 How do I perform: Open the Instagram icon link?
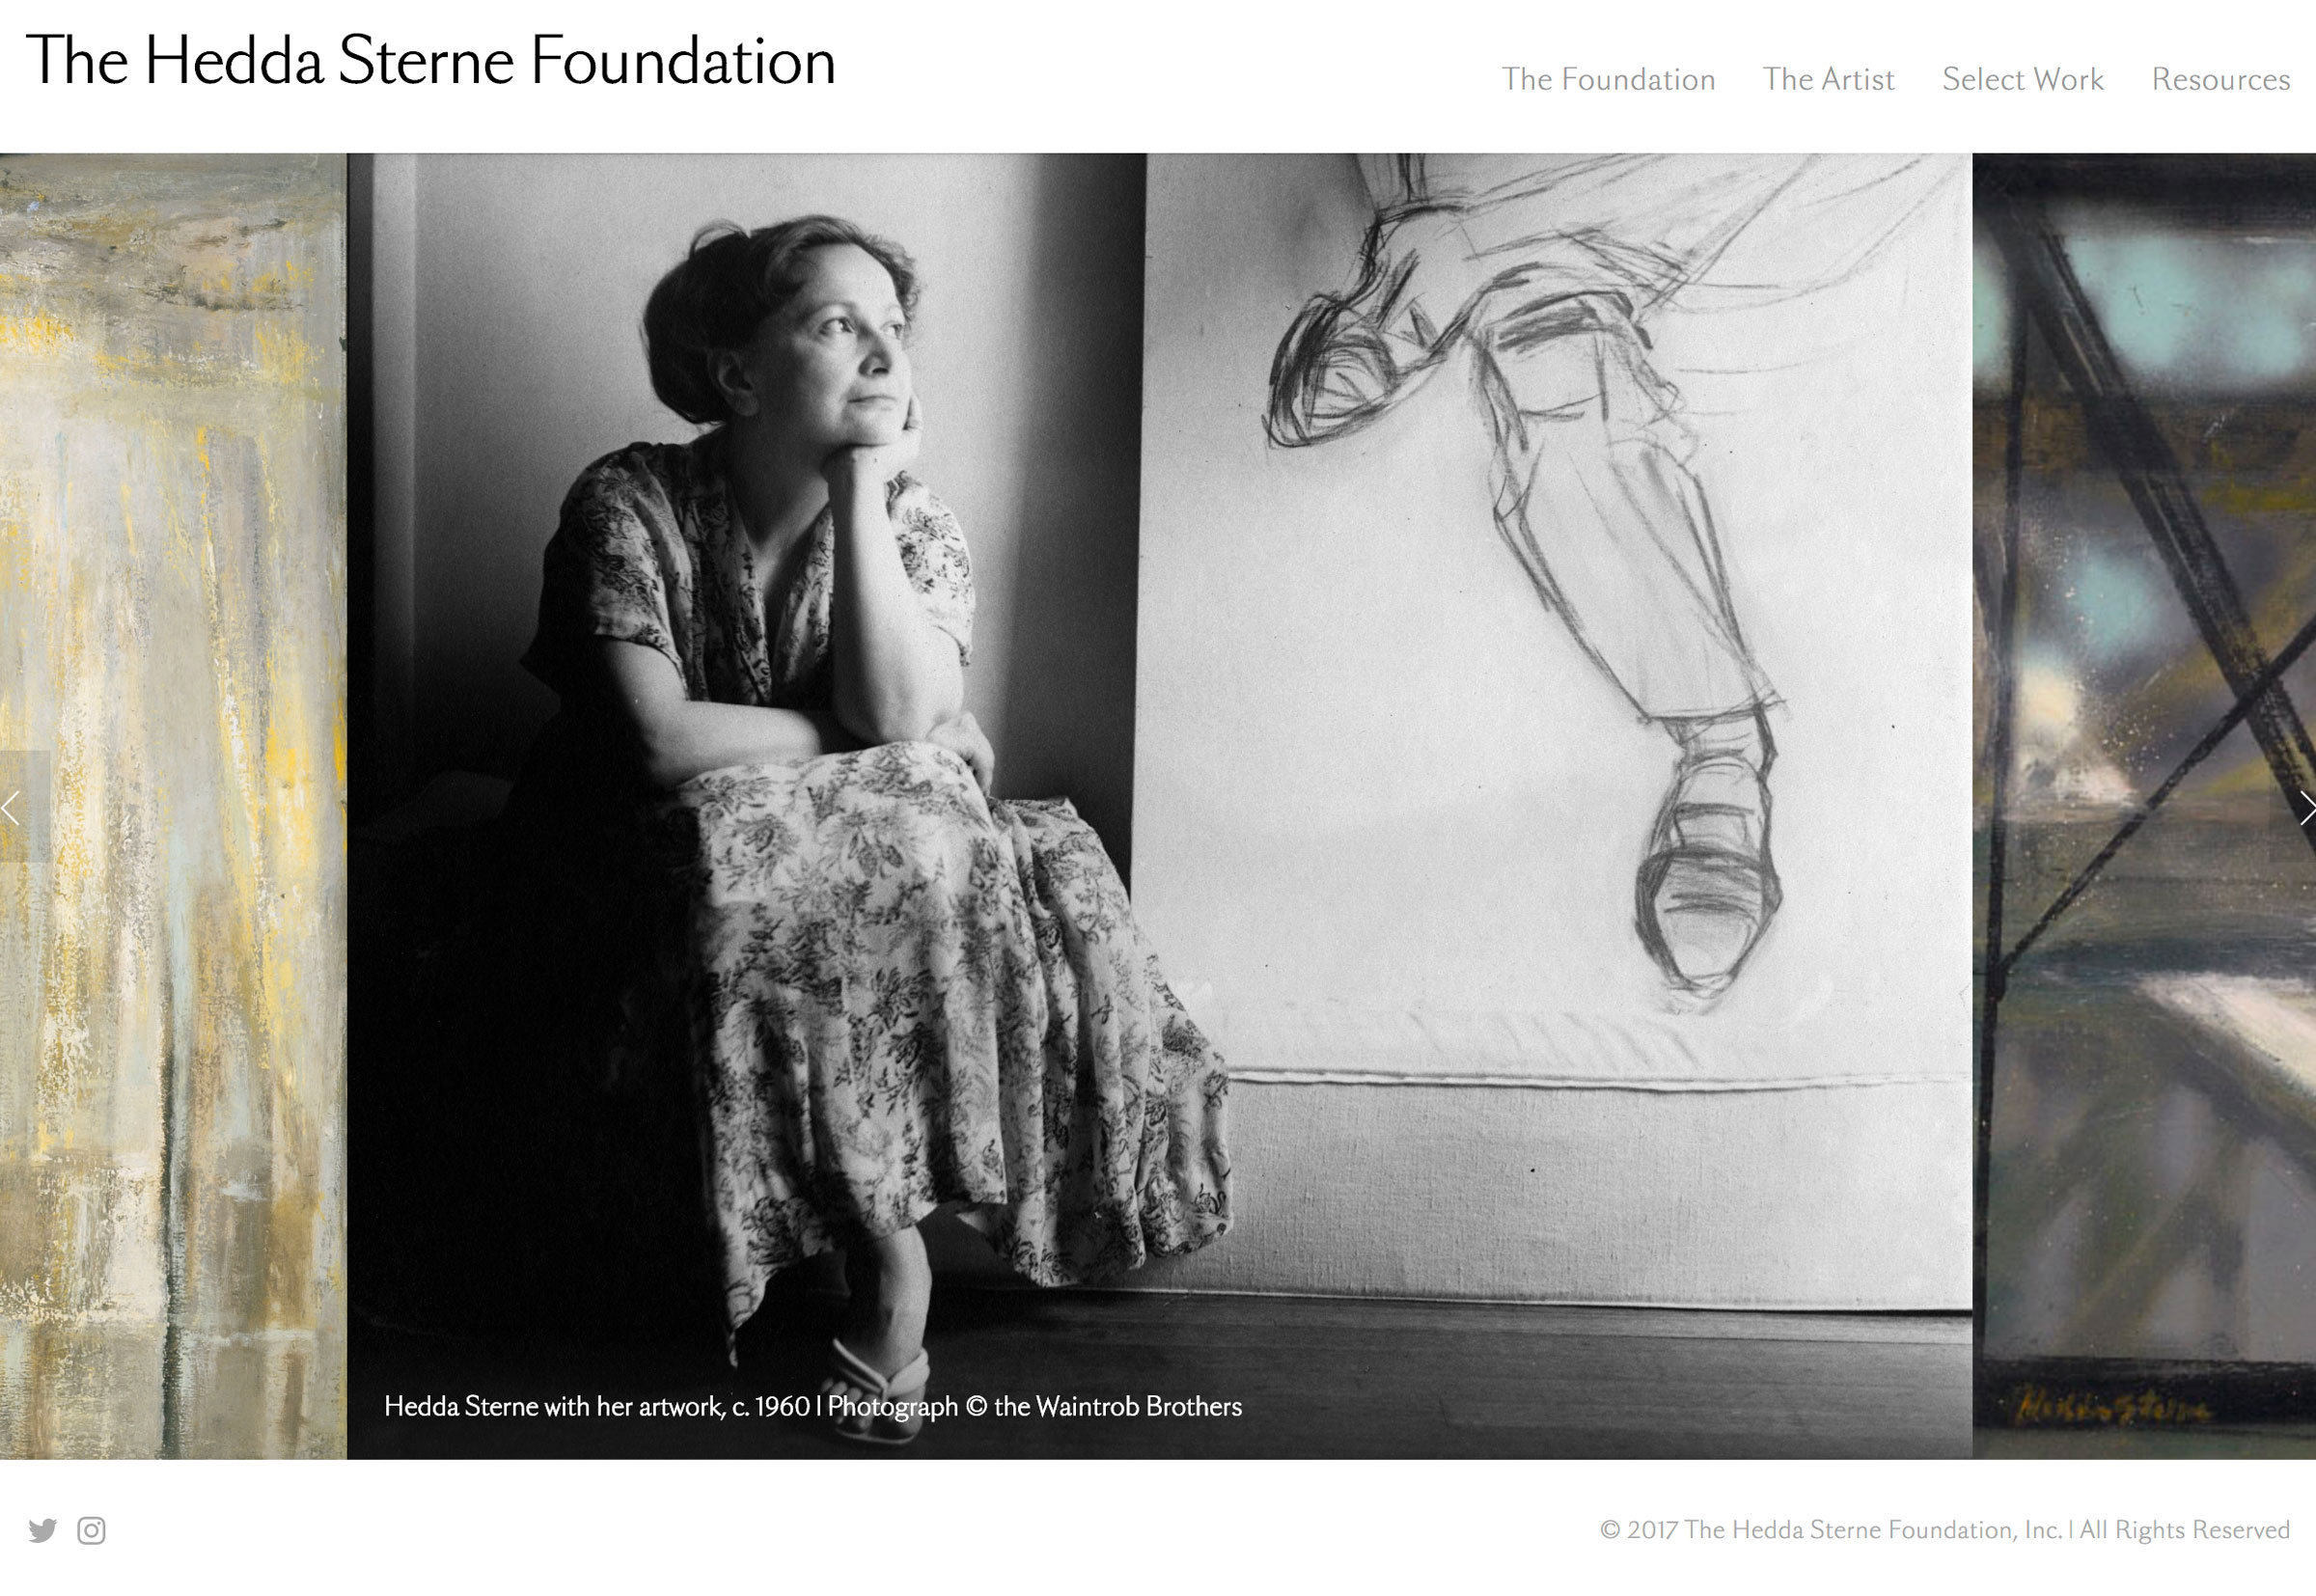coord(91,1530)
